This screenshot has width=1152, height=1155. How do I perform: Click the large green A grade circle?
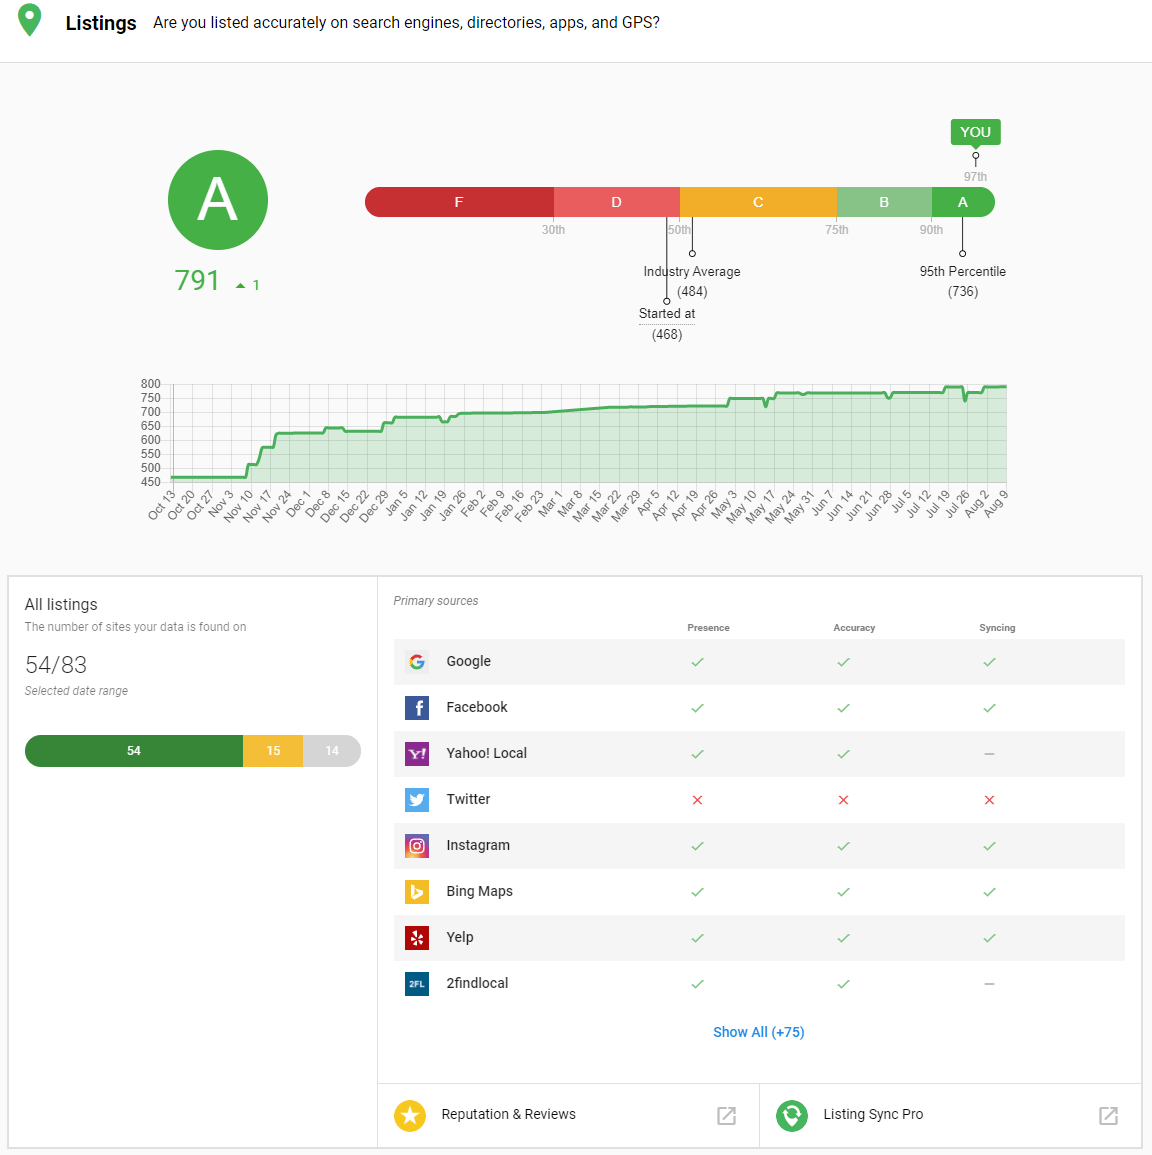click(218, 200)
